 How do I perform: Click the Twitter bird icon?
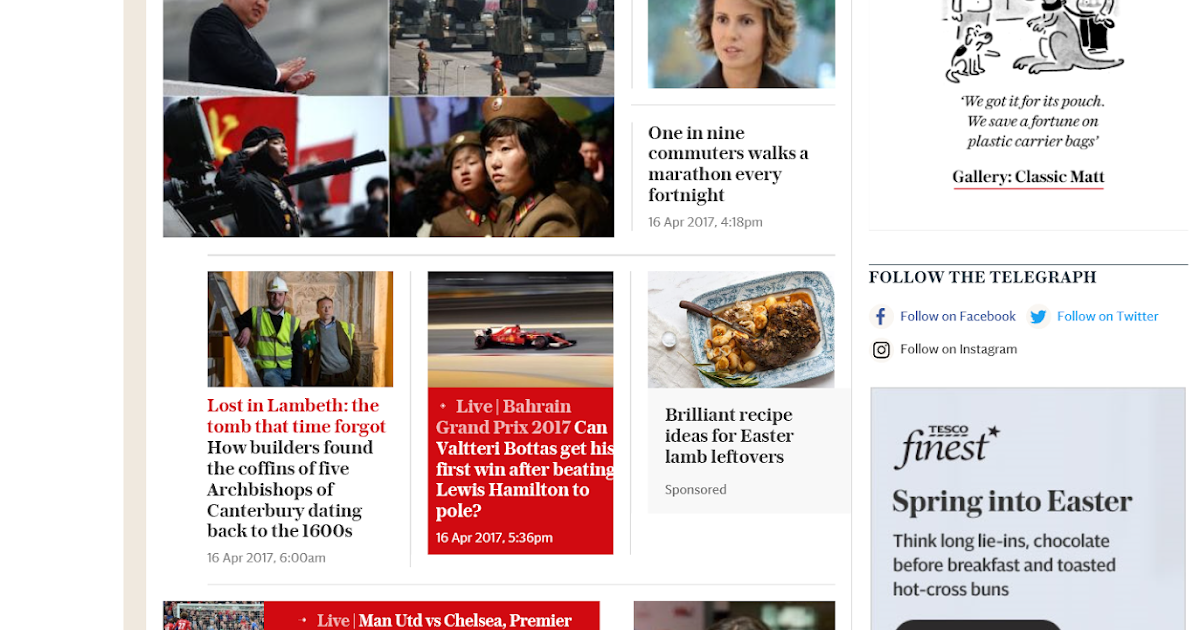[x=1038, y=317]
